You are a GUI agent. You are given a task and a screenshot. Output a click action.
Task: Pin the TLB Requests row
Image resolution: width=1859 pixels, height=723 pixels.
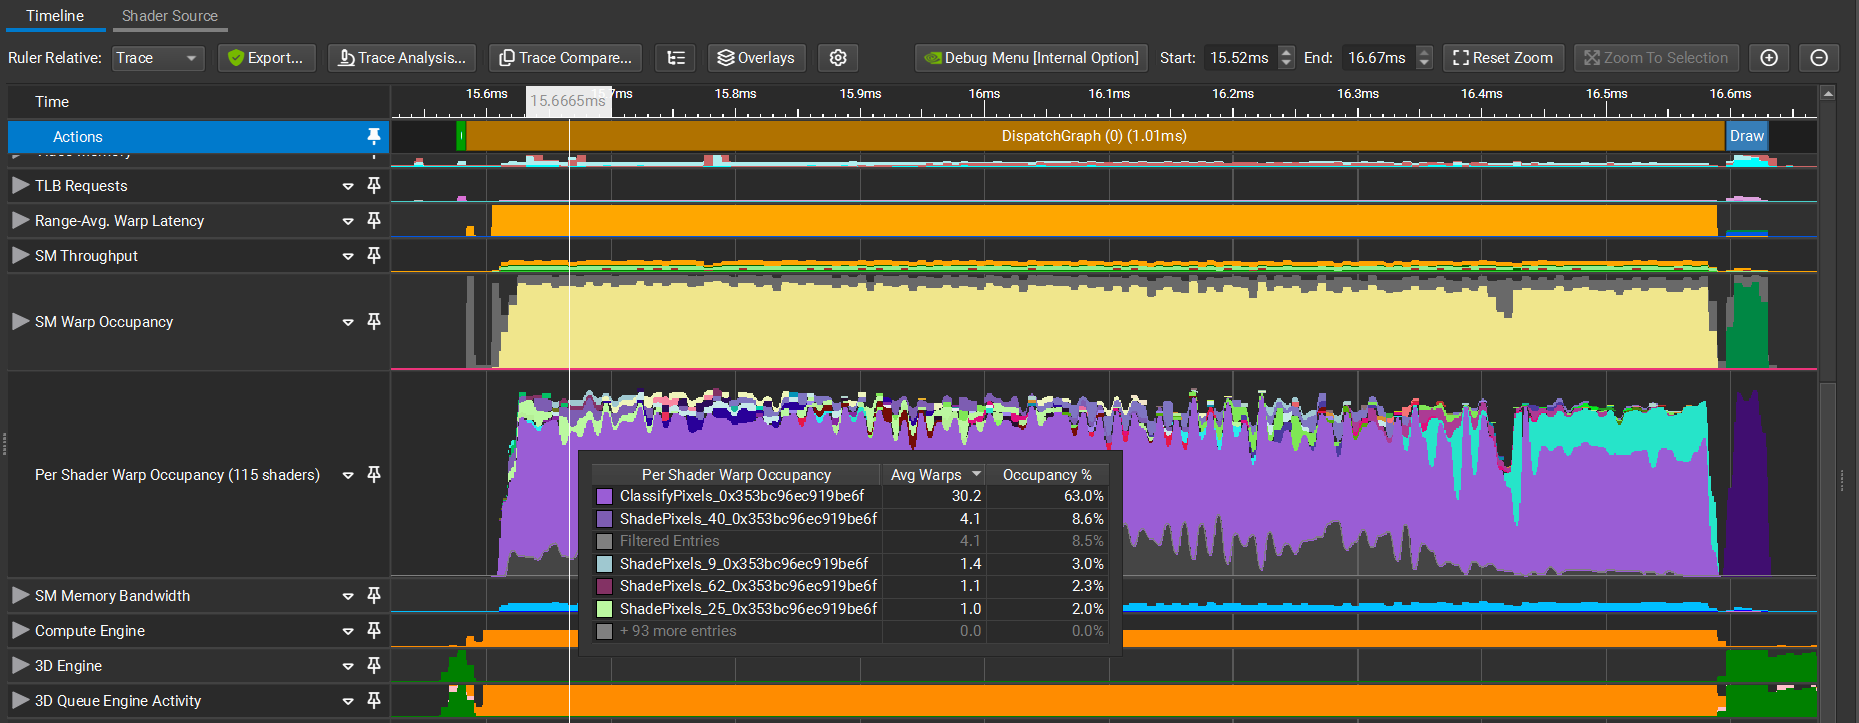click(x=374, y=185)
